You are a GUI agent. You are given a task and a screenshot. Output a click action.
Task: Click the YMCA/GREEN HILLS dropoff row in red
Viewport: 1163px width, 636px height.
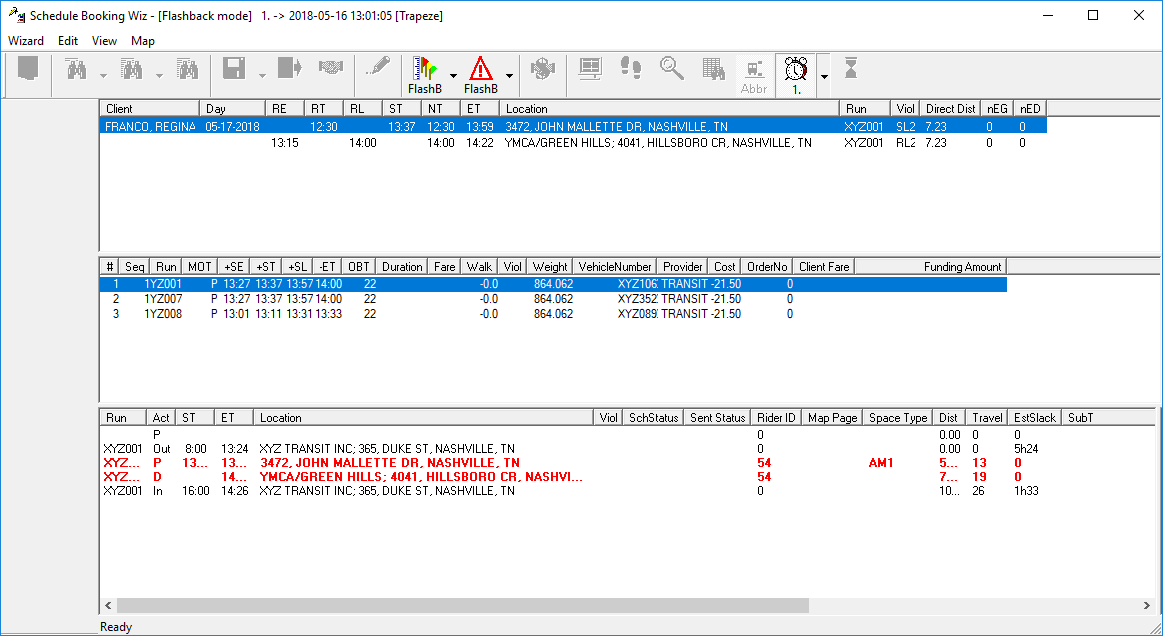point(400,477)
